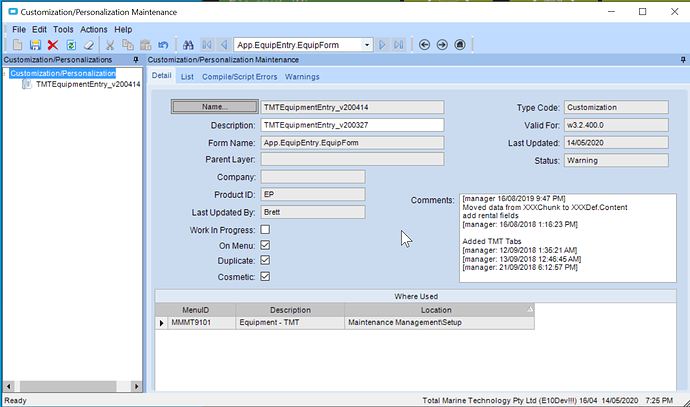Select TMTEquipmentEntry_v200414 in the tree
Viewport: 690px width, 407px height.
click(87, 85)
